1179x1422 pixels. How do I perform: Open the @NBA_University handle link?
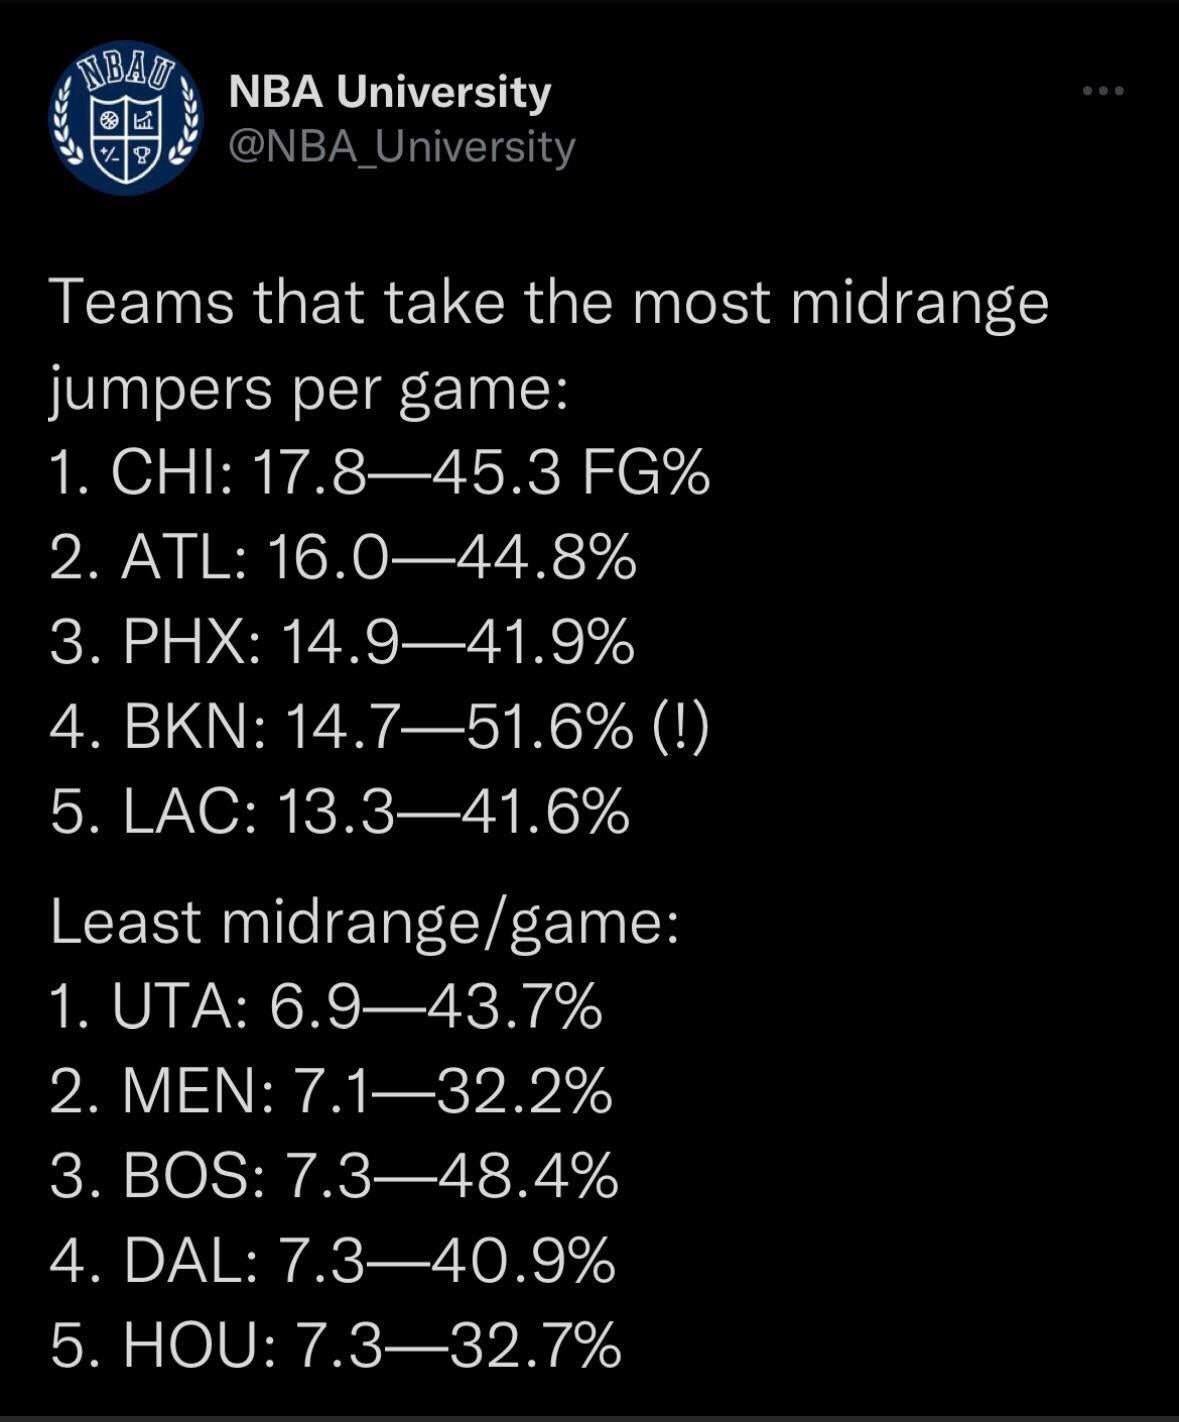pyautogui.click(x=402, y=146)
